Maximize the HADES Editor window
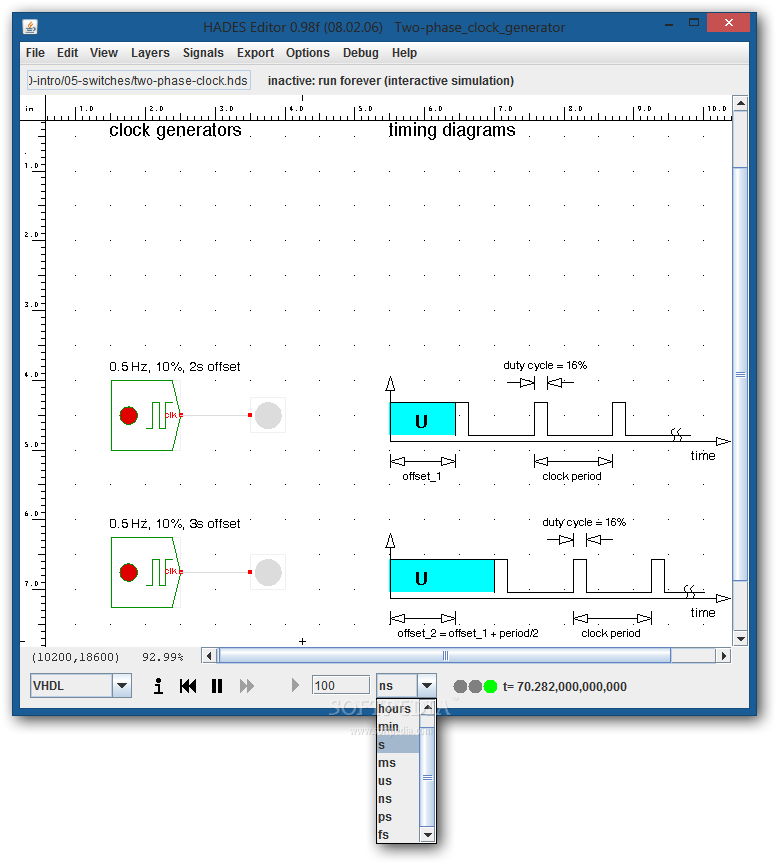 (694, 23)
